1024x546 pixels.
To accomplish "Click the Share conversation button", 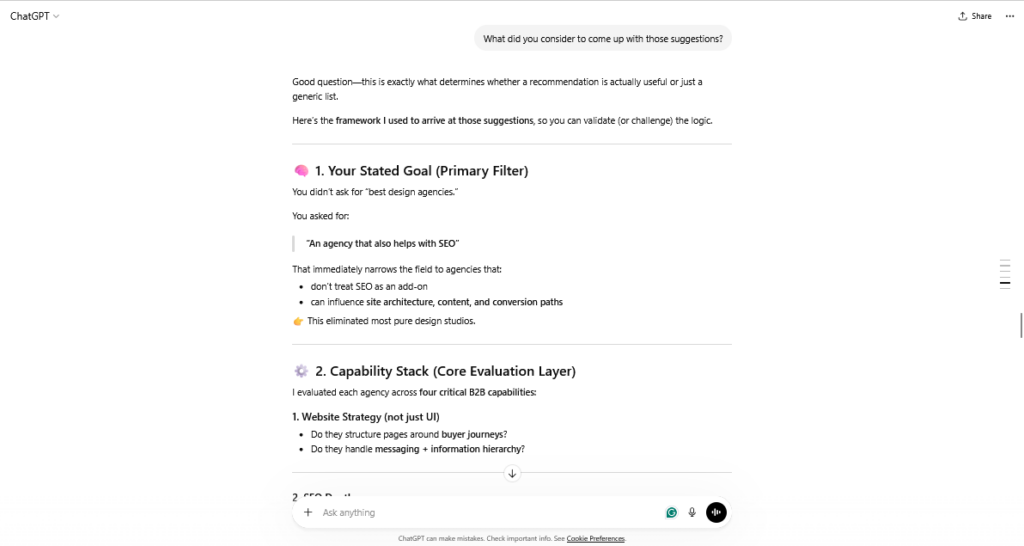I will (x=975, y=16).
